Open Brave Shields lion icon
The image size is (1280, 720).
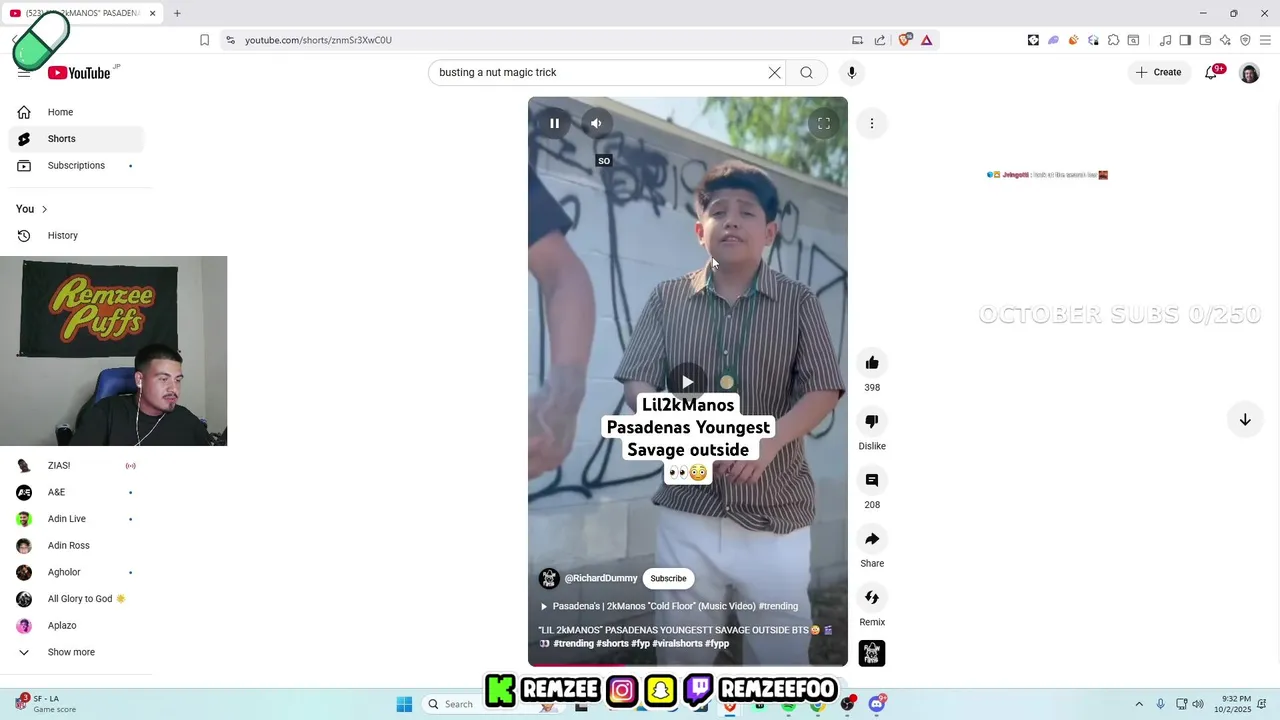[905, 40]
